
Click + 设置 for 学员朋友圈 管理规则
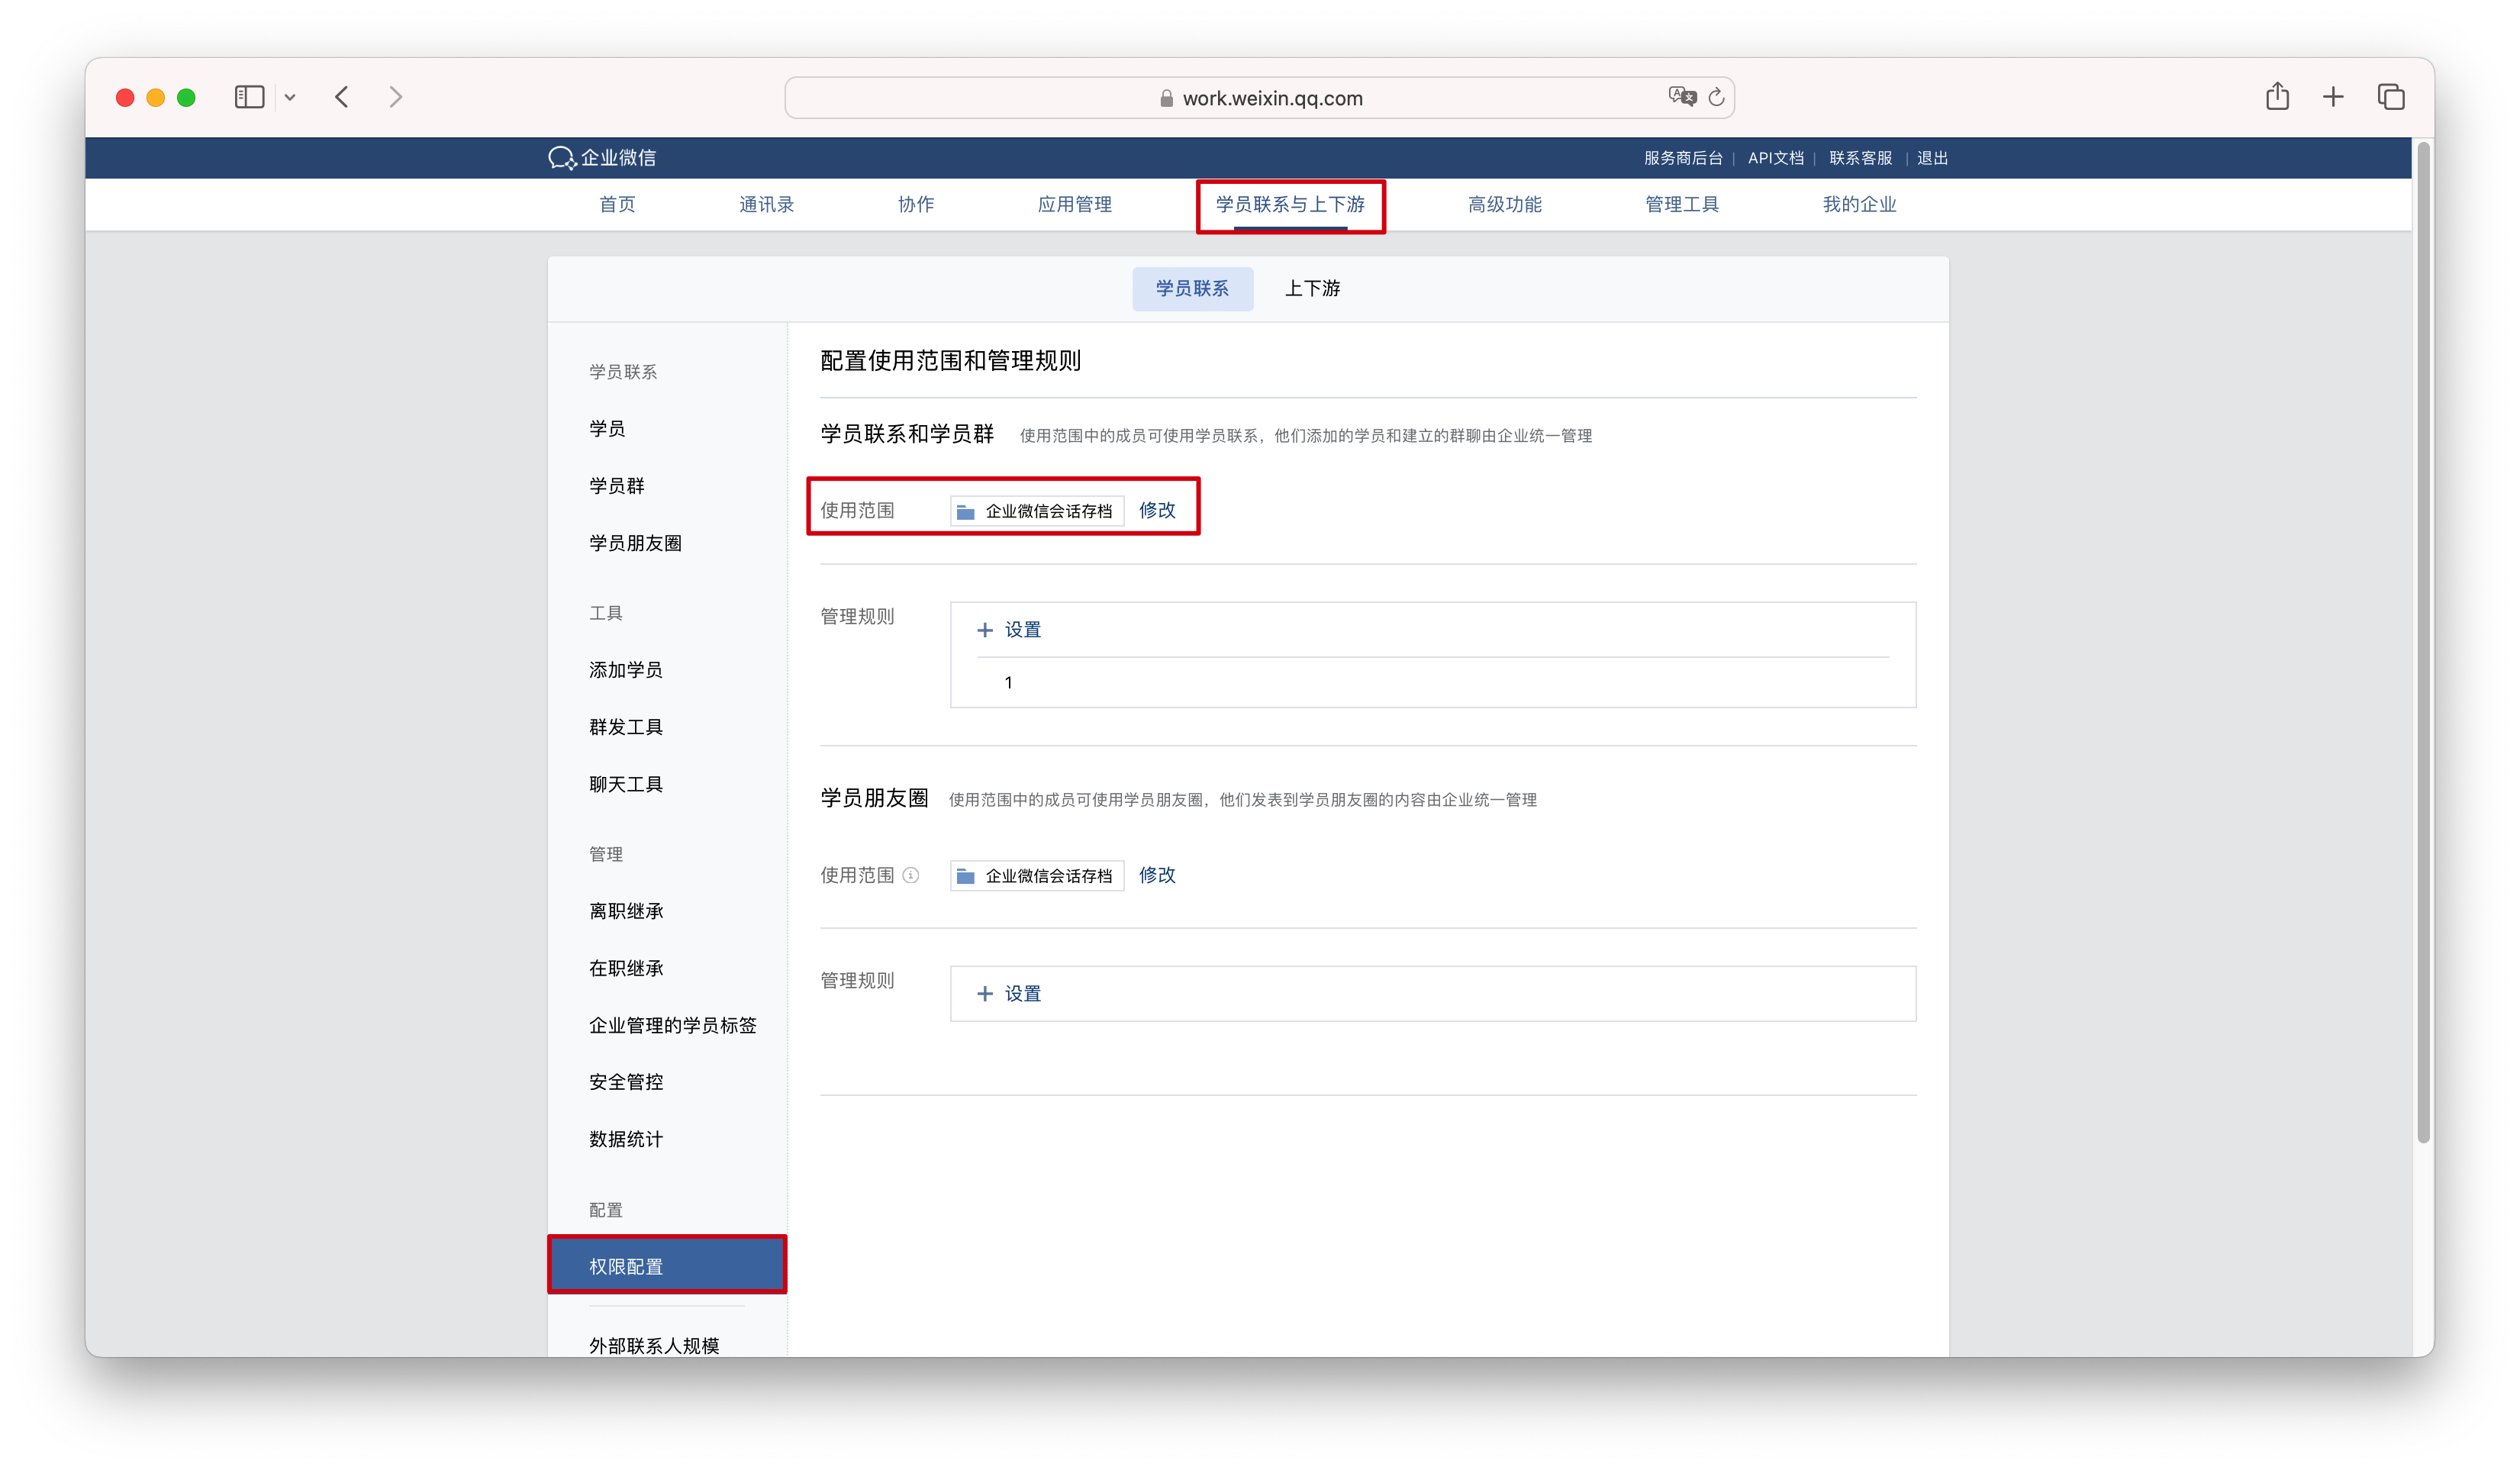[x=1009, y=994]
